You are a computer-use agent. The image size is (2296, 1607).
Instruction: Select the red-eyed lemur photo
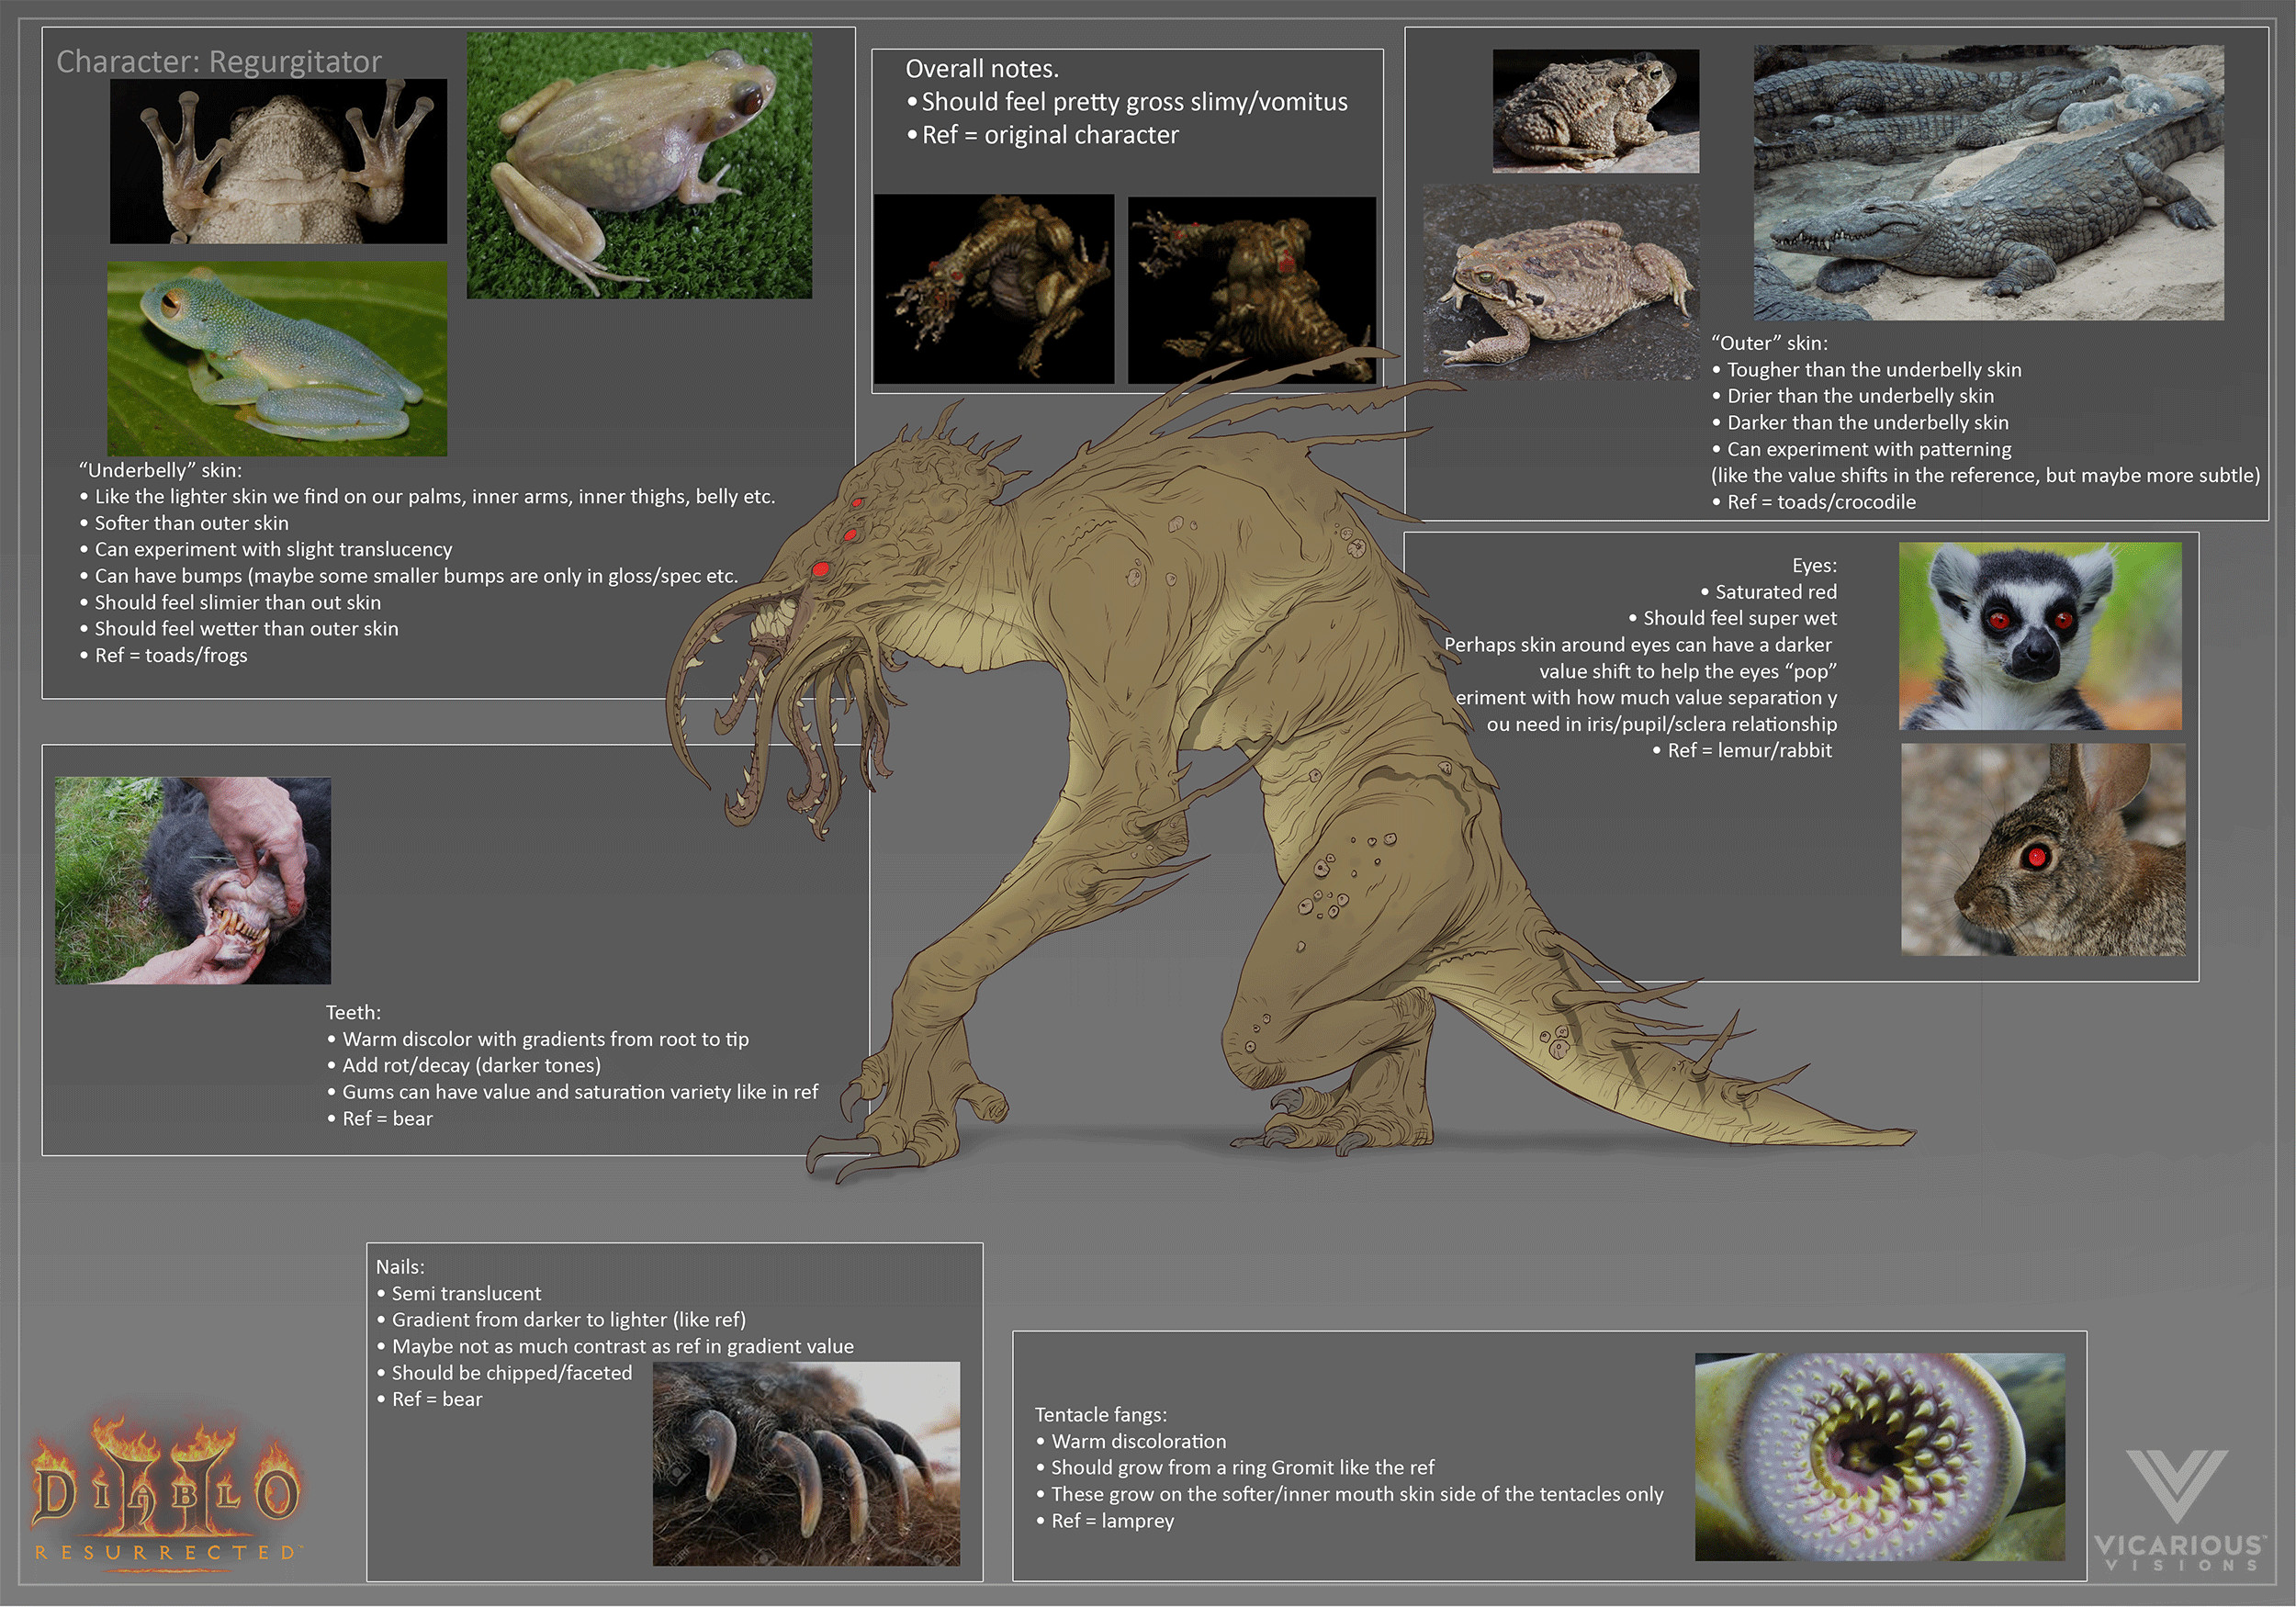[2040, 635]
